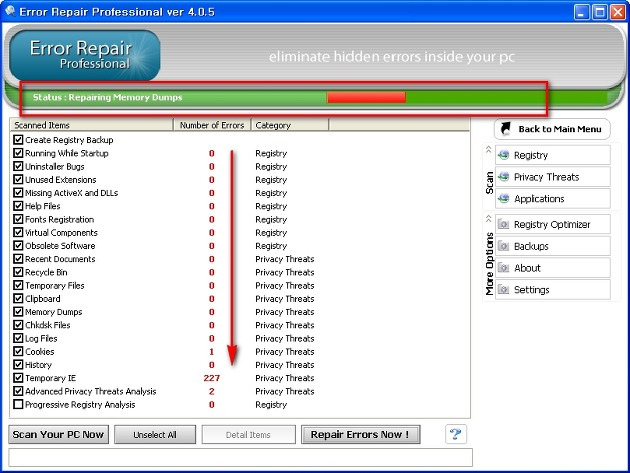The image size is (630, 473).
Task: Uncheck the Log Files item
Action: coord(18,338)
